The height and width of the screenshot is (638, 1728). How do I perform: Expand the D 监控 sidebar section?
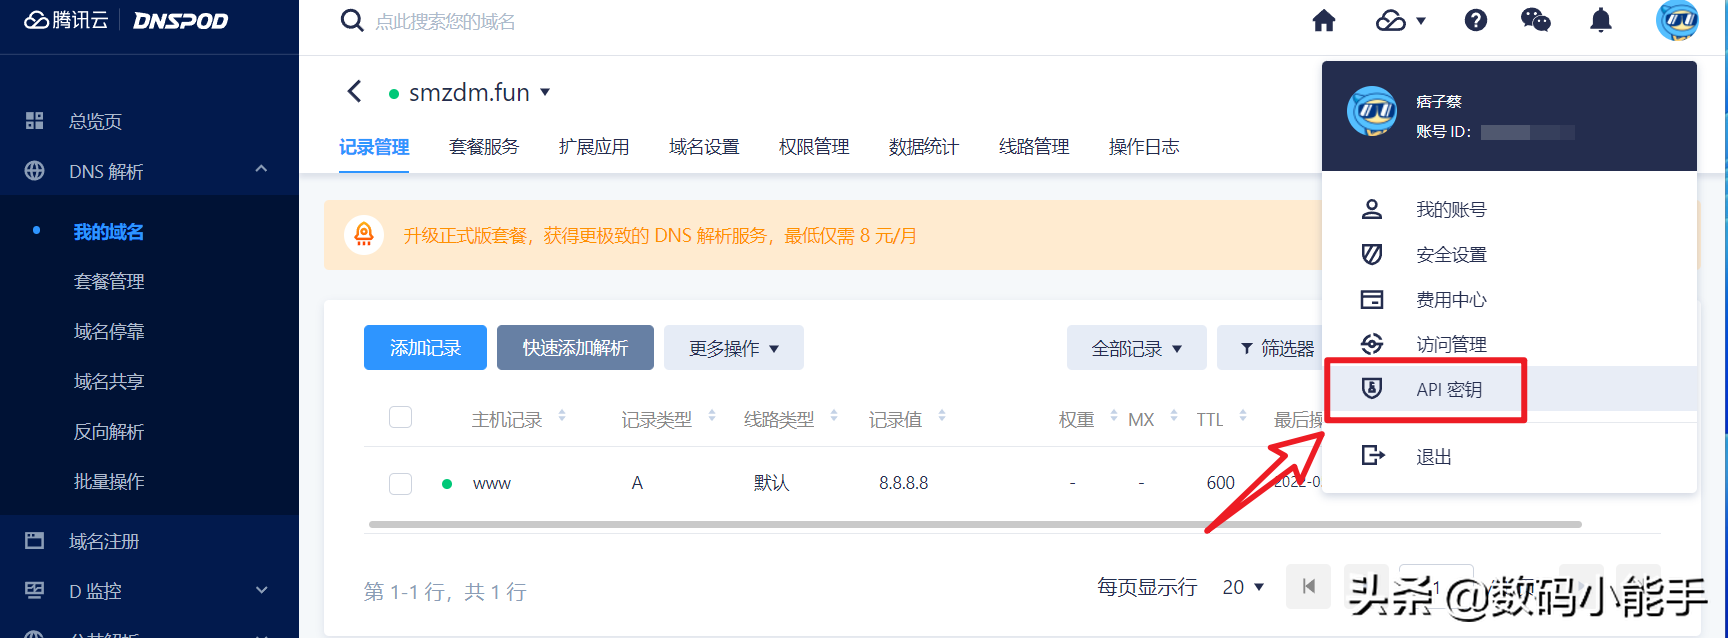(261, 590)
